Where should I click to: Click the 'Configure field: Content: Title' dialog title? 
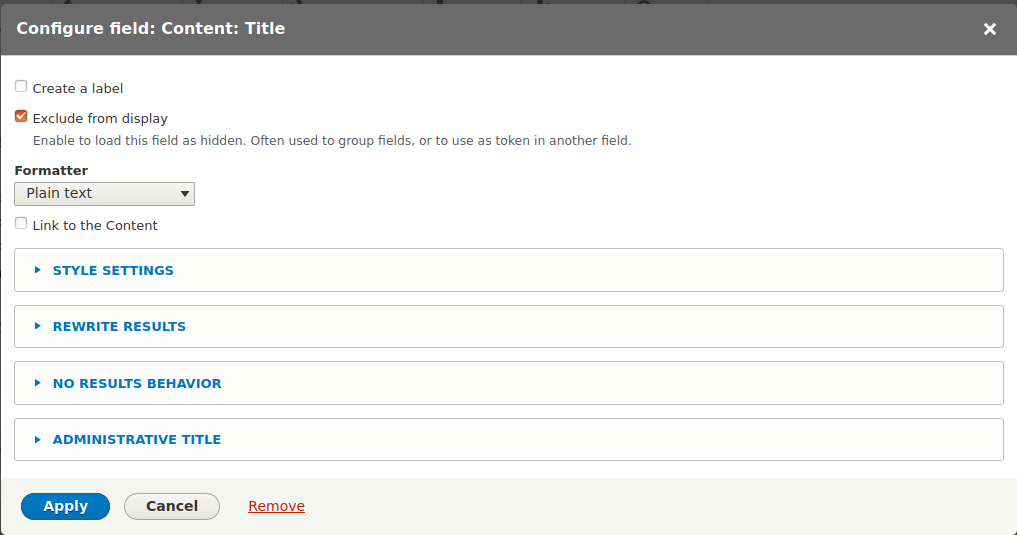[151, 29]
